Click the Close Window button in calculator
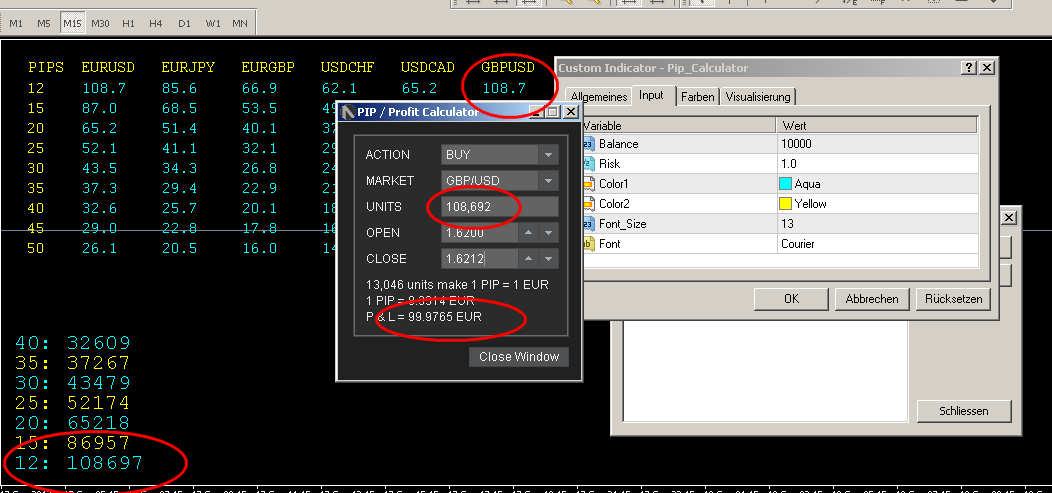 [519, 357]
